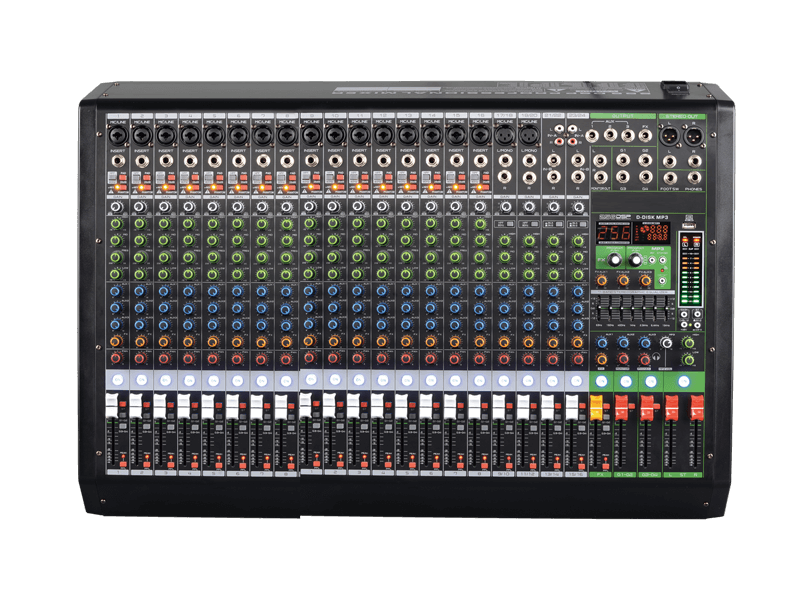Click the channel 21/22 red RCA input
Image resolution: width=800 pixels, height=600 pixels.
point(560,141)
